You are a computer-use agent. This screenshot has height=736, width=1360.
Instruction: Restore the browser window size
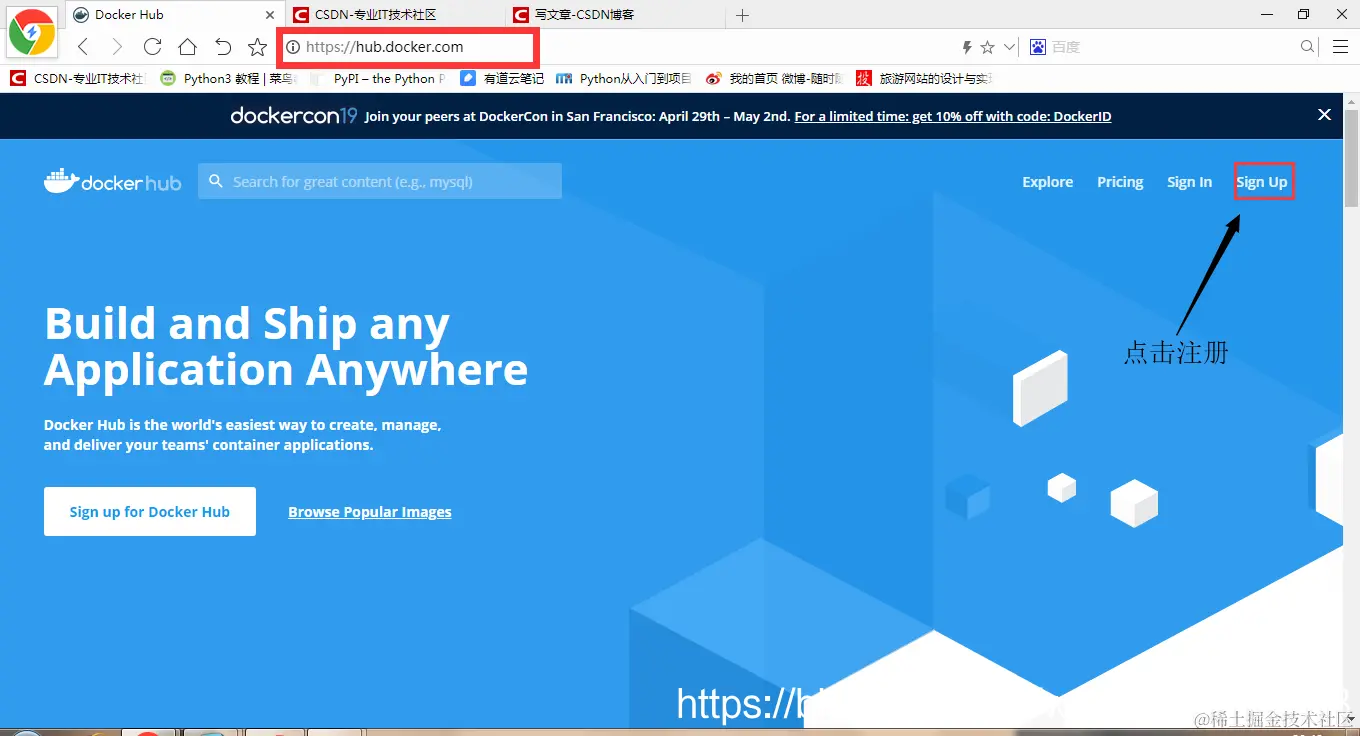point(1303,14)
